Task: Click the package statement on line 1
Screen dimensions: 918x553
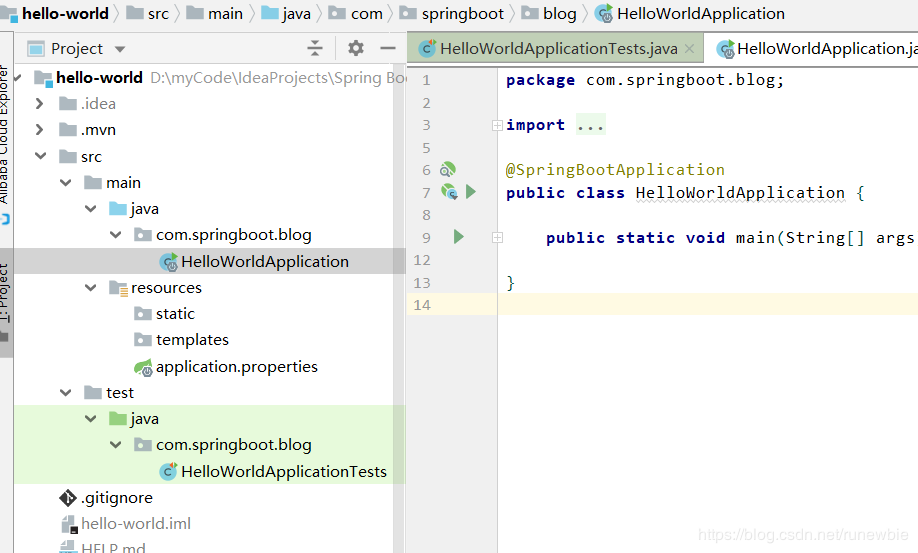Action: pos(645,80)
